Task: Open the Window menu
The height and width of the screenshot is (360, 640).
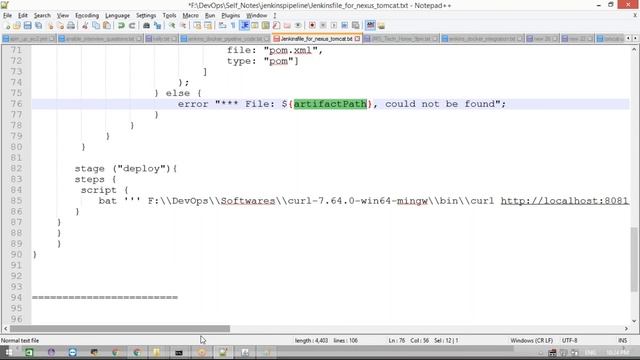Action: point(256,16)
